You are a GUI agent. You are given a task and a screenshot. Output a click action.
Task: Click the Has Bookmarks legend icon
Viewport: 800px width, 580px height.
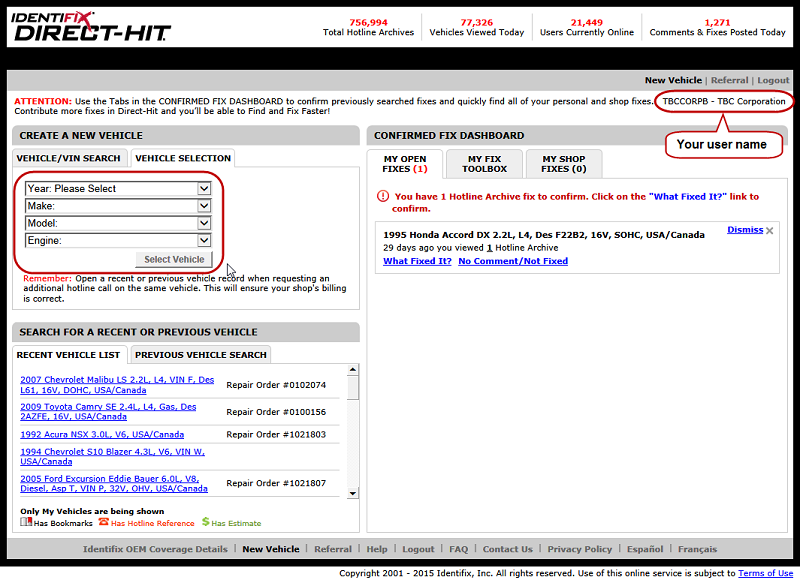26,522
